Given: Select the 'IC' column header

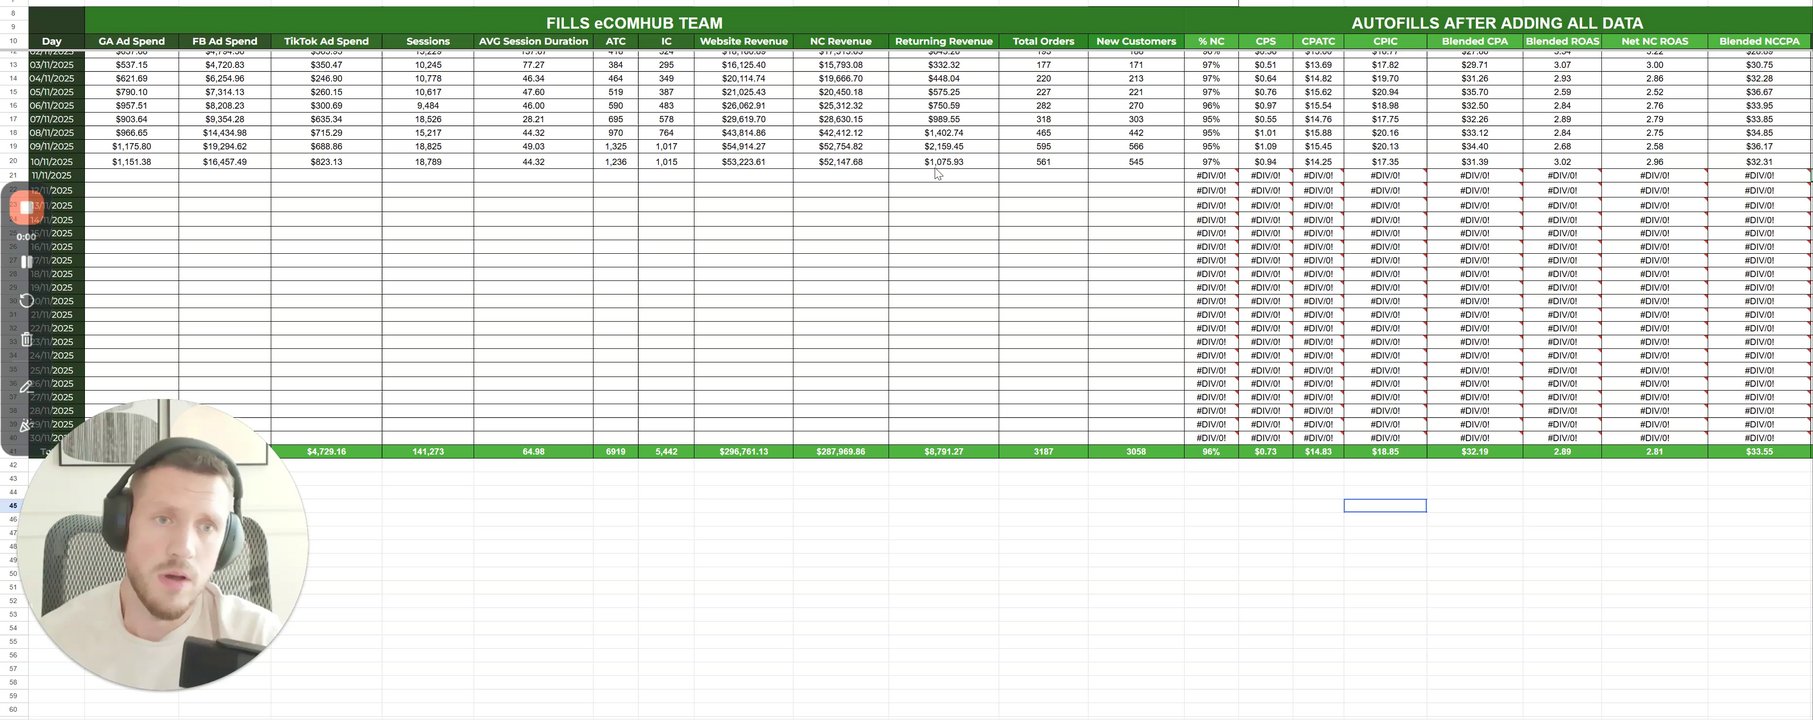Looking at the screenshot, I should [666, 41].
